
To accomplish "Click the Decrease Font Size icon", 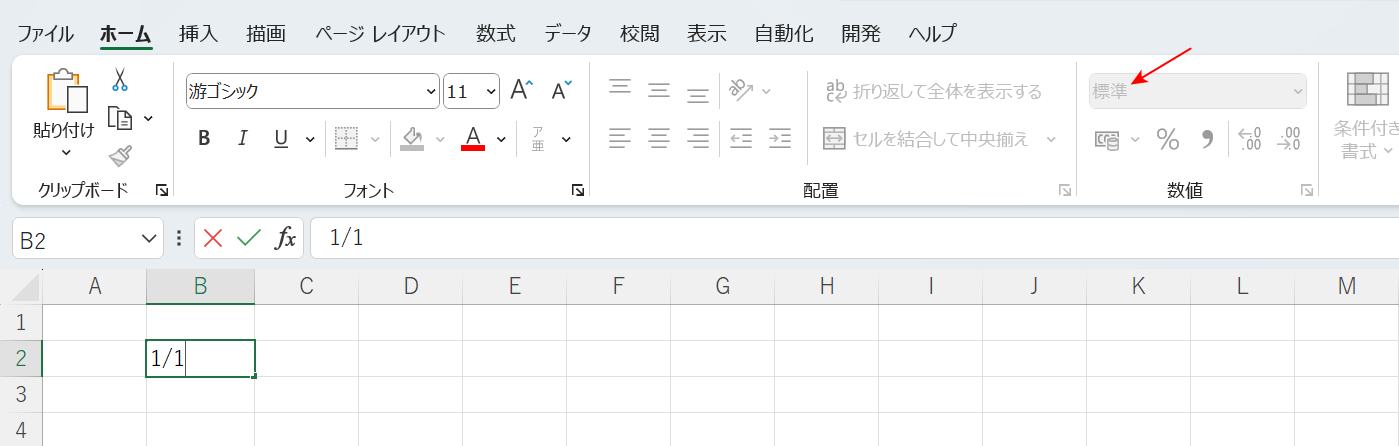I will (561, 91).
